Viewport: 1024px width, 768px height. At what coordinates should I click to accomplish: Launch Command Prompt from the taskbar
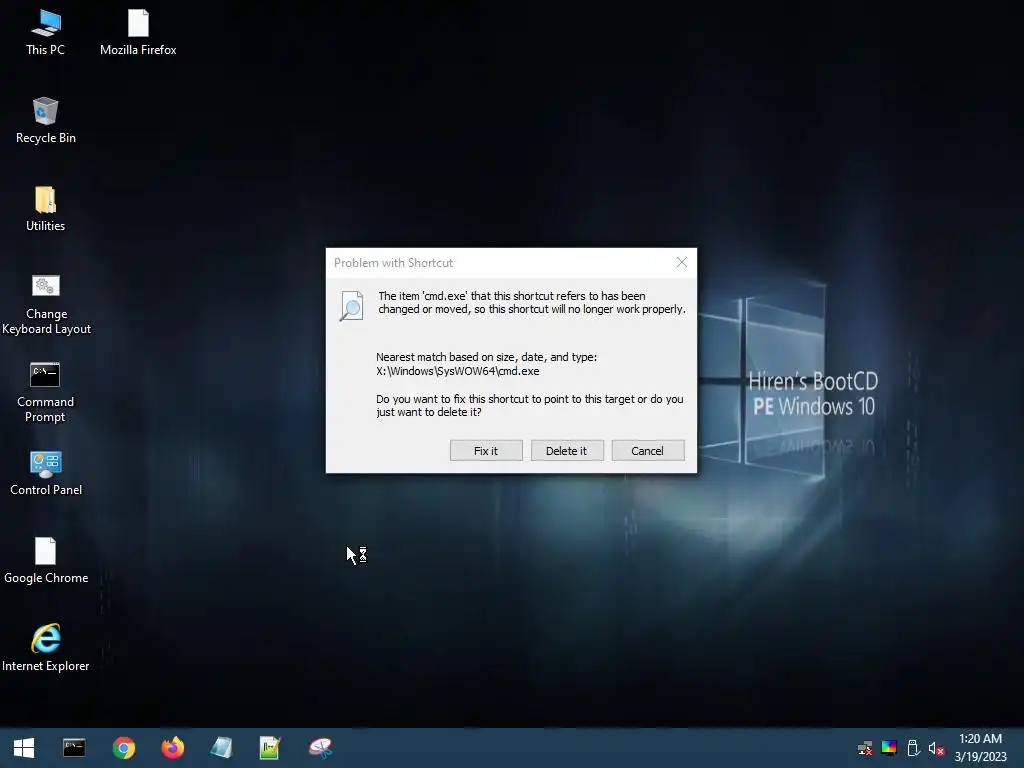pyautogui.click(x=74, y=748)
